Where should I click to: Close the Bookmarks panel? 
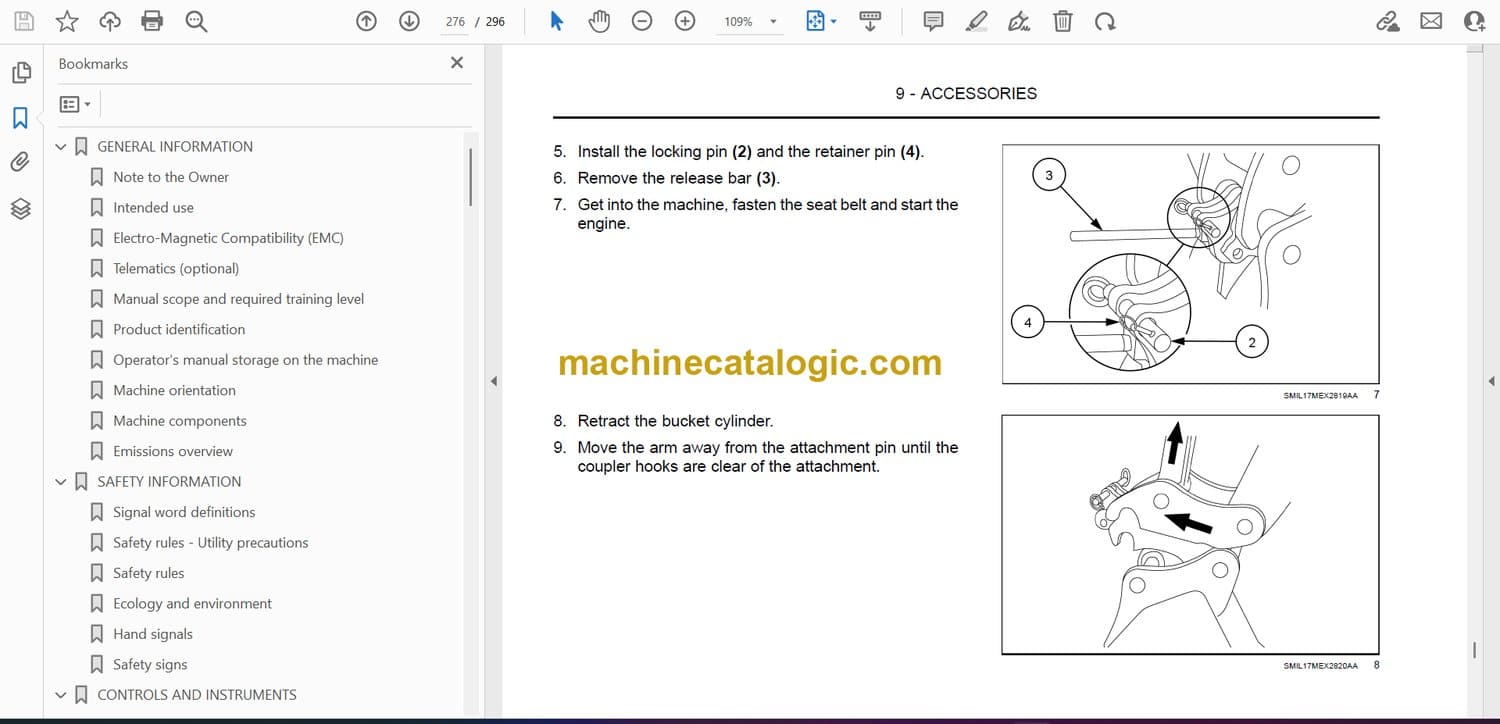[x=457, y=63]
